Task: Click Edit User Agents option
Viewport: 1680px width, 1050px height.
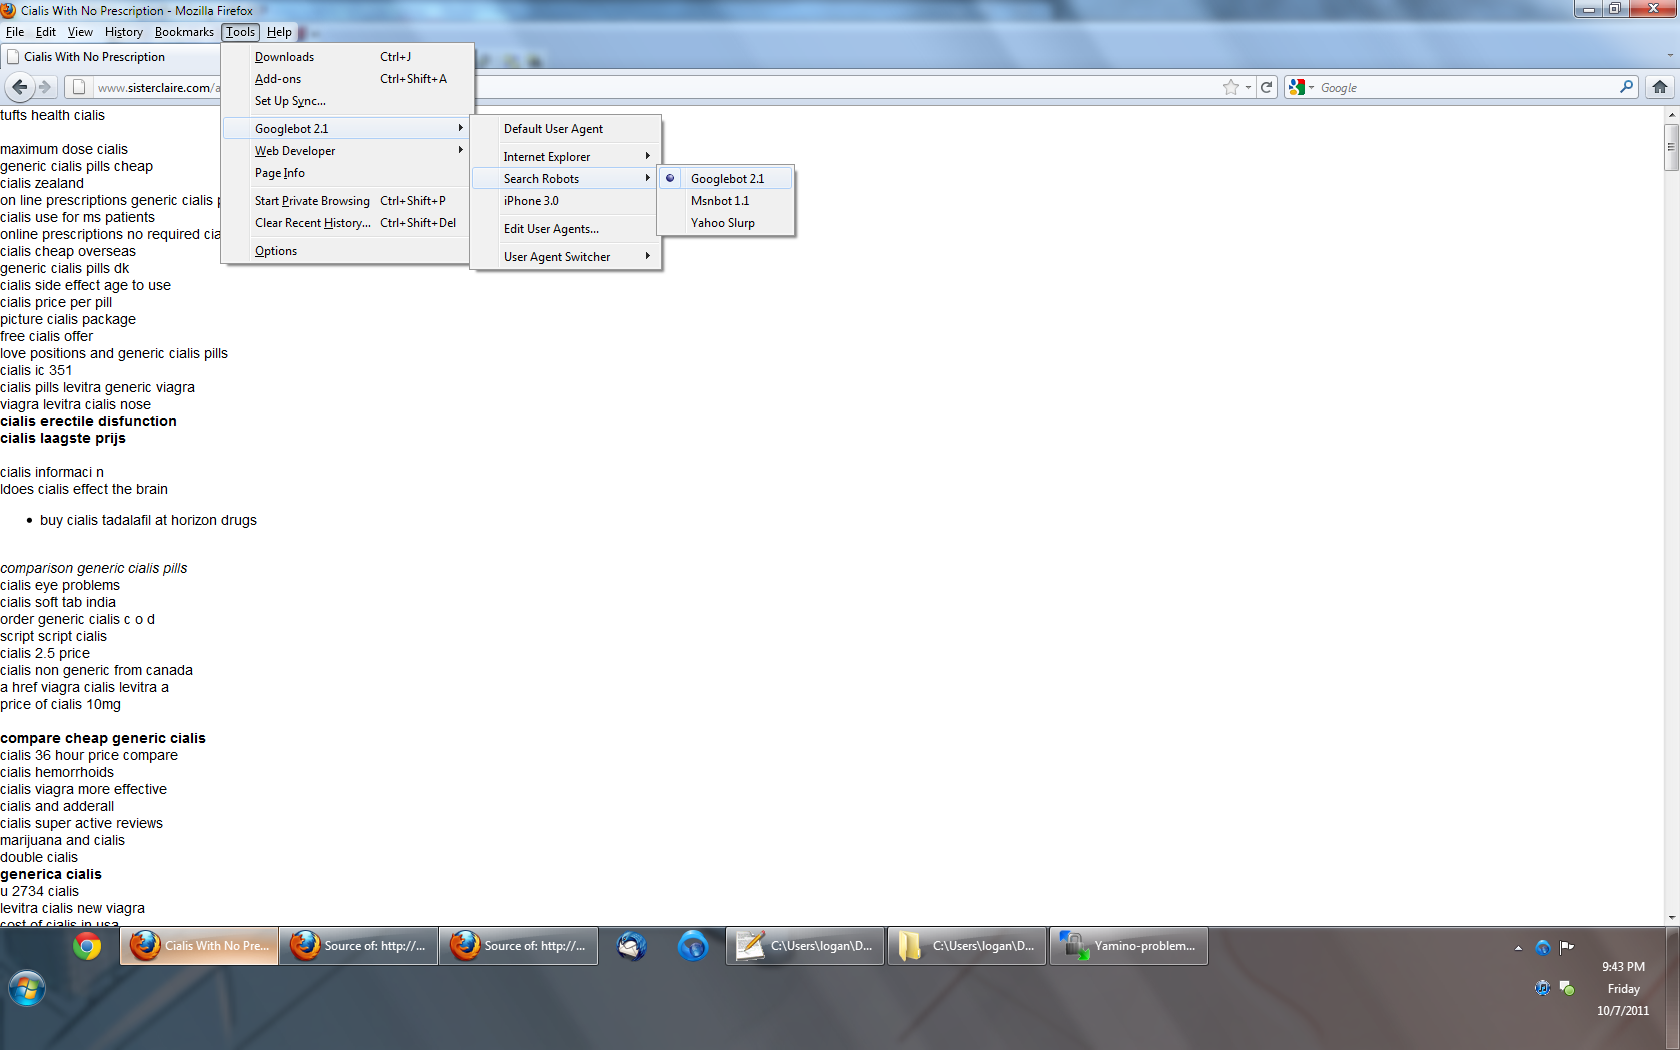Action: click(551, 229)
